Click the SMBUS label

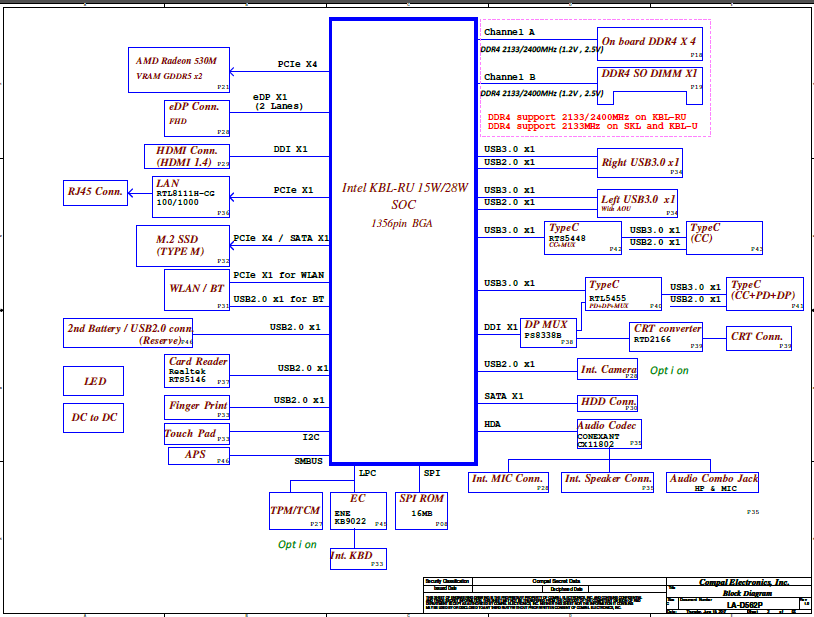click(x=308, y=461)
